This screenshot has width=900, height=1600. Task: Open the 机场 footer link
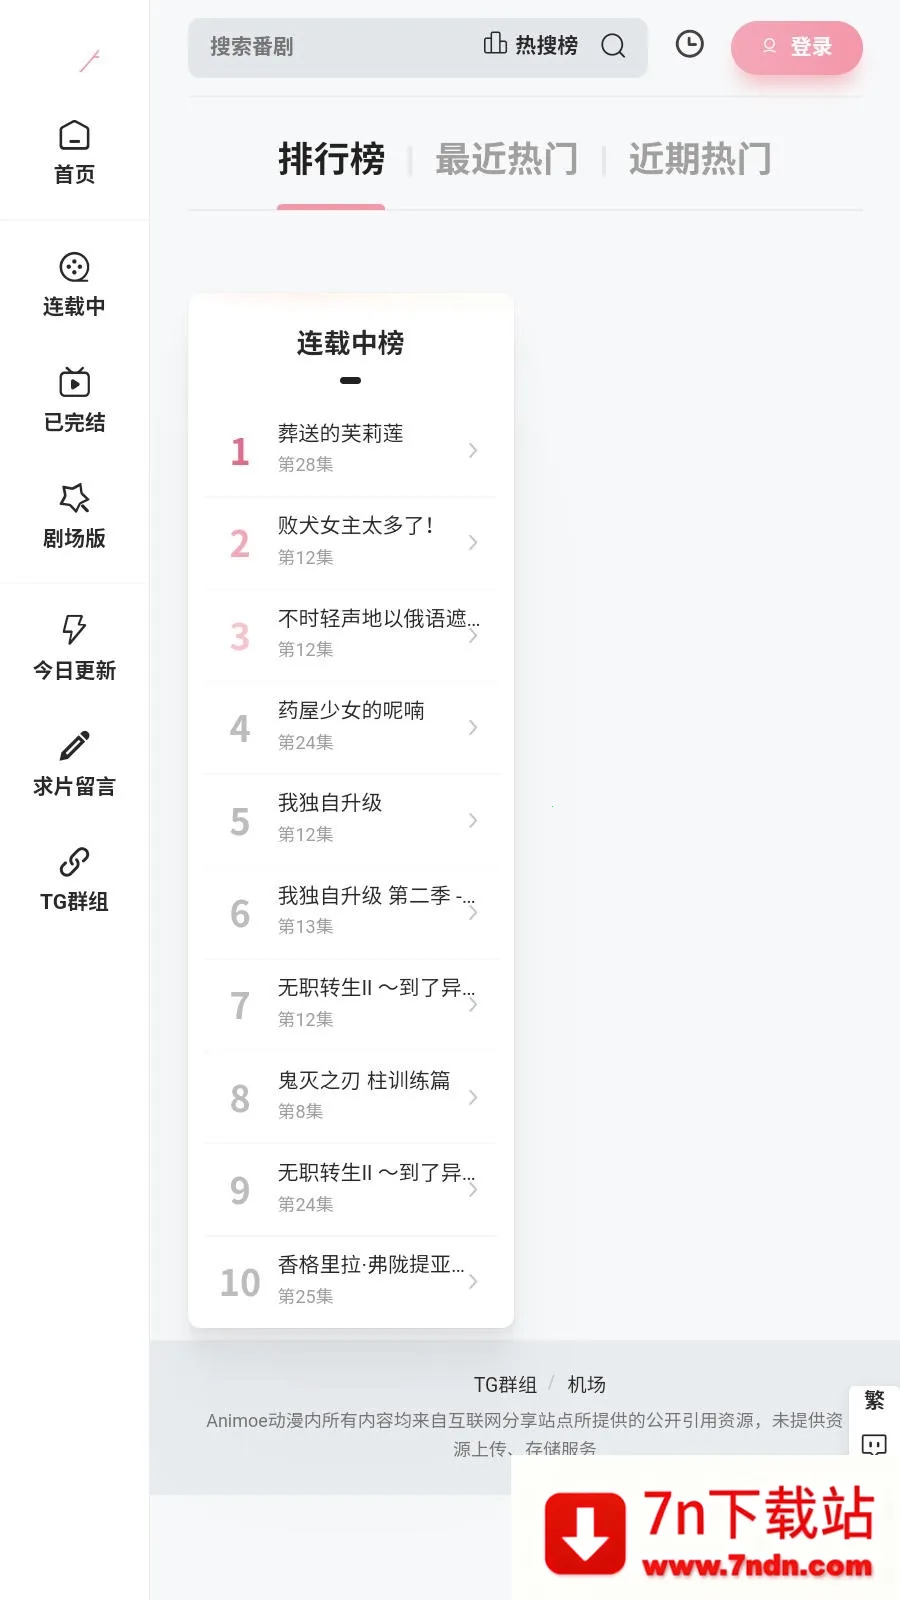[586, 1385]
